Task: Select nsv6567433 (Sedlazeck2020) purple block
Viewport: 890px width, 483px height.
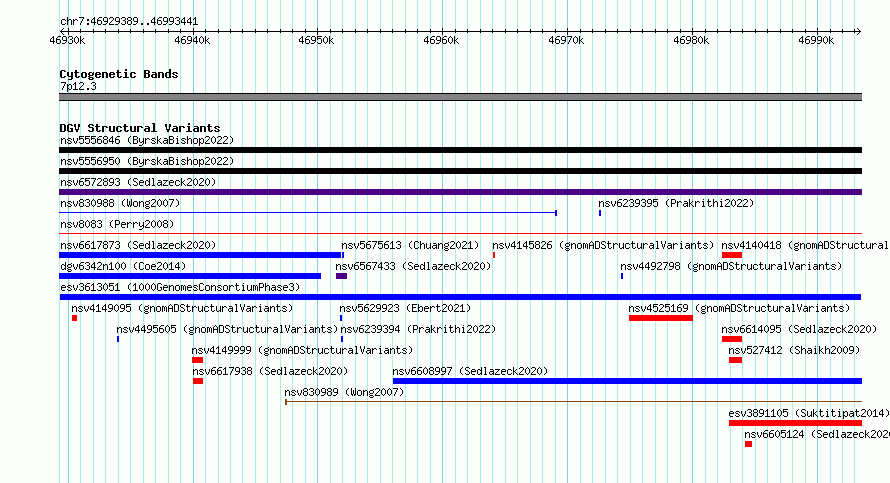Action: [341, 276]
